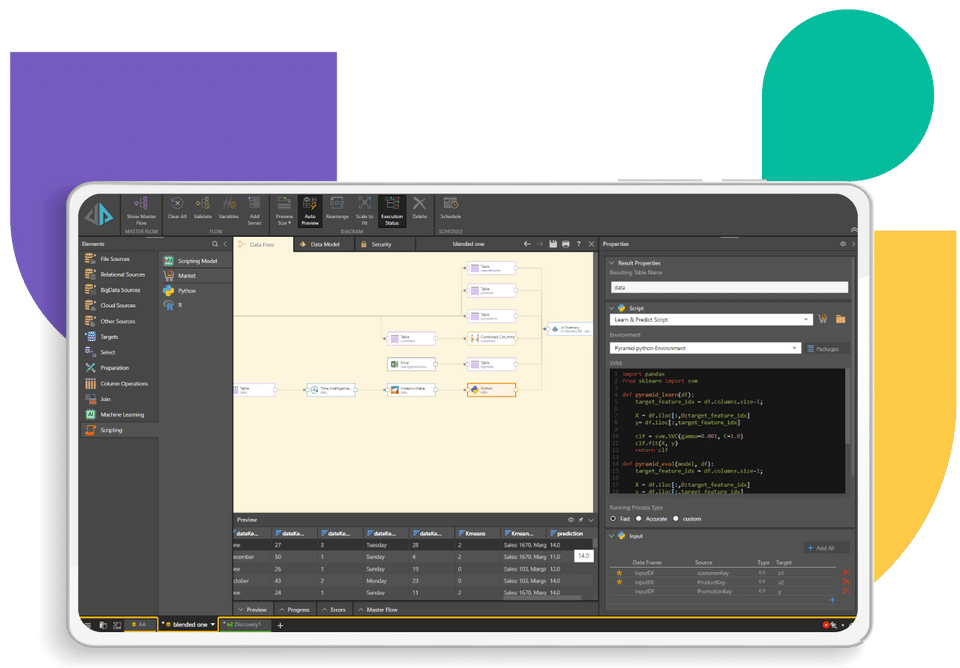Click the back arrow icon
Image resolution: width=960 pixels, height=668 pixels.
point(527,244)
